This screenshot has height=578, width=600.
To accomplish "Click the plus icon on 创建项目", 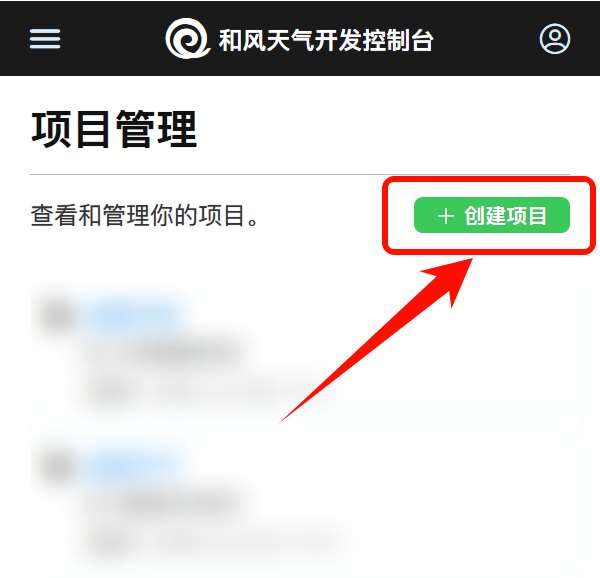I will pyautogui.click(x=446, y=216).
